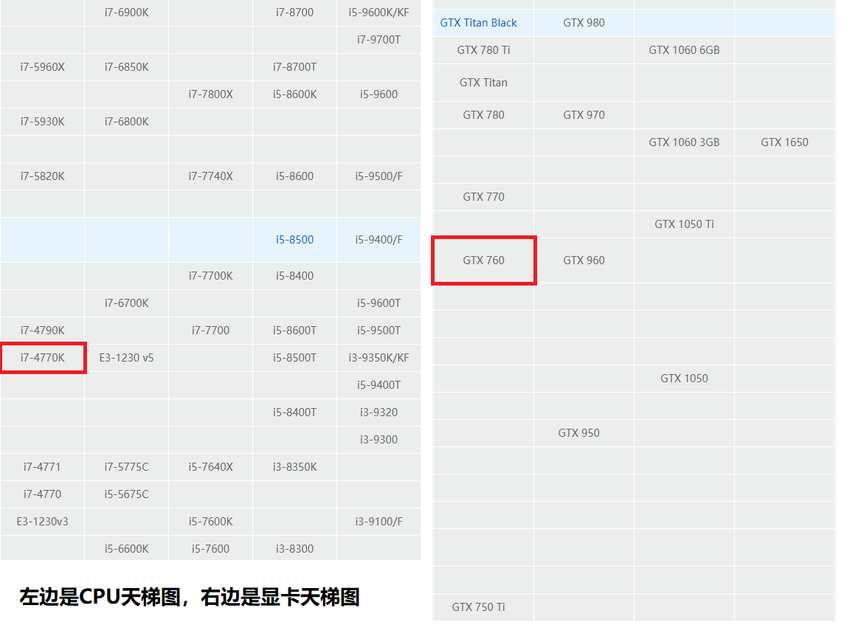Select the GTX 780 Ti entry
Image resolution: width=850 pixels, height=639 pixels.
484,50
